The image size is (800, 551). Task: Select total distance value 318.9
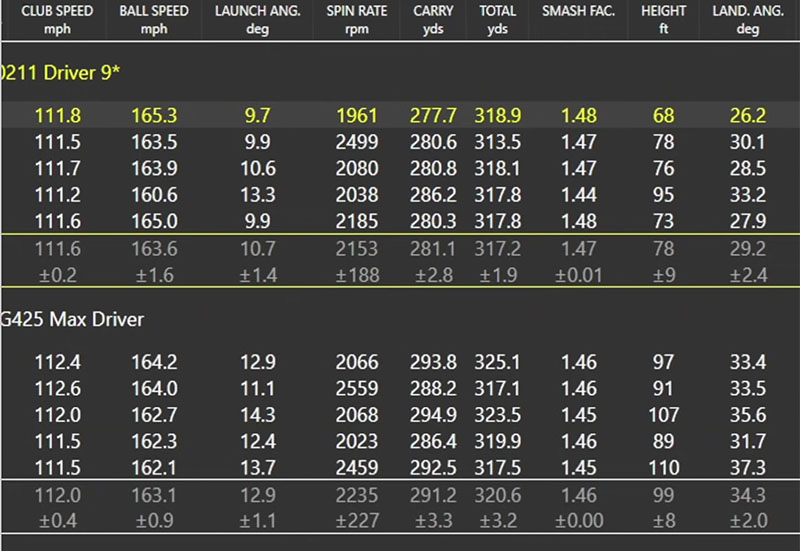498,115
